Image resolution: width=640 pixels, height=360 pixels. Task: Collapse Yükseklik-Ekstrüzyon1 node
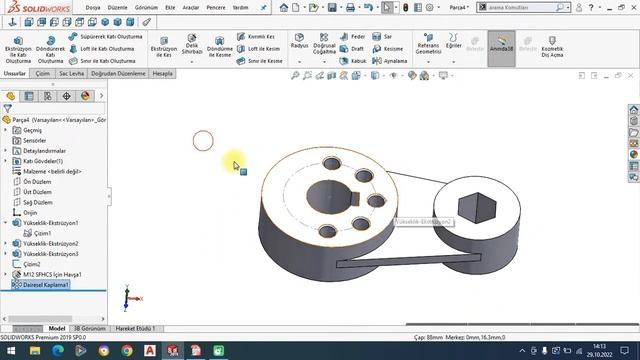[x=5, y=223]
